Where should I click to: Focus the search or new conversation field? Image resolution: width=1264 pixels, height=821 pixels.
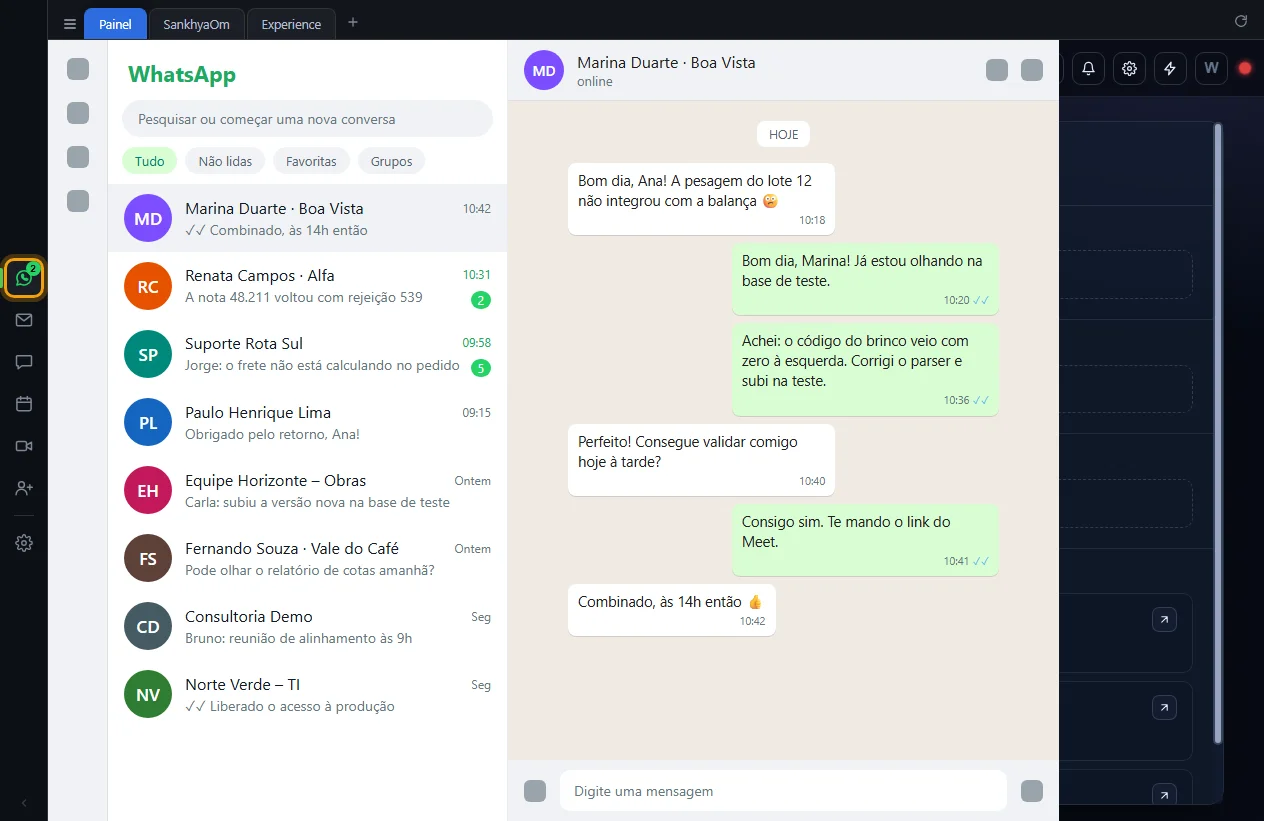[x=307, y=119]
